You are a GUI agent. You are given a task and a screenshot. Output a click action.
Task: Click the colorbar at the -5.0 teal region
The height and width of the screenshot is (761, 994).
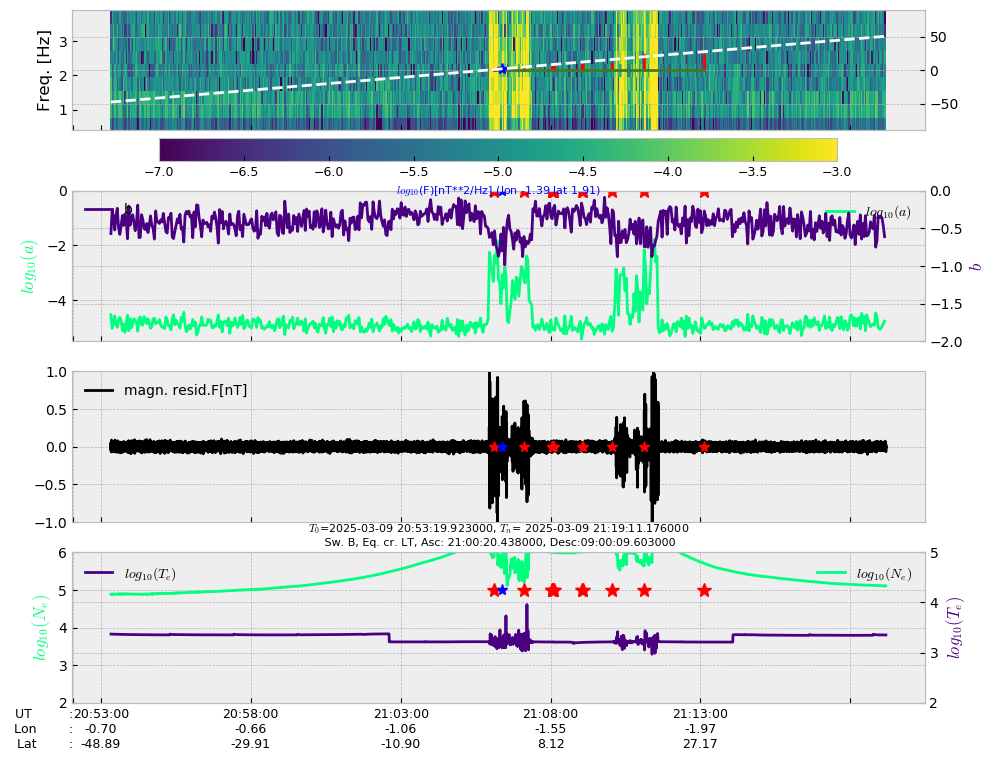[x=499, y=150]
